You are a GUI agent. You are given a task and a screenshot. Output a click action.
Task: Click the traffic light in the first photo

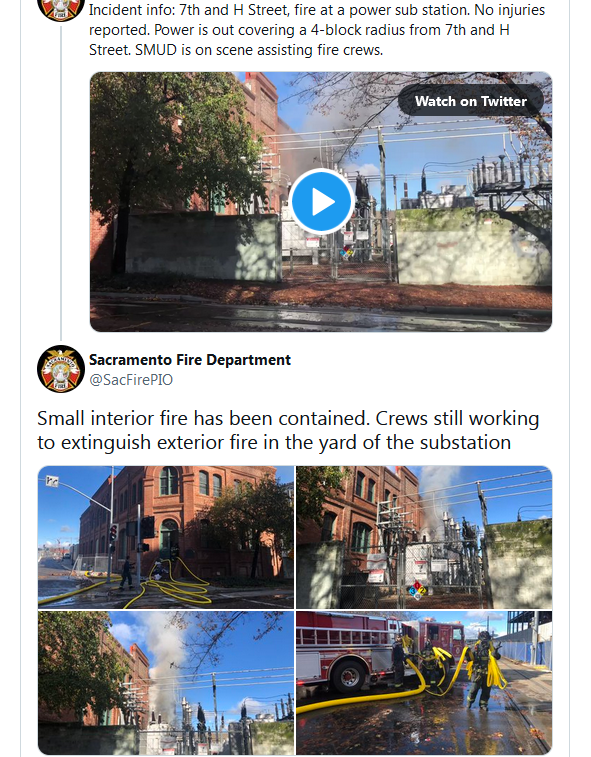[x=114, y=532]
